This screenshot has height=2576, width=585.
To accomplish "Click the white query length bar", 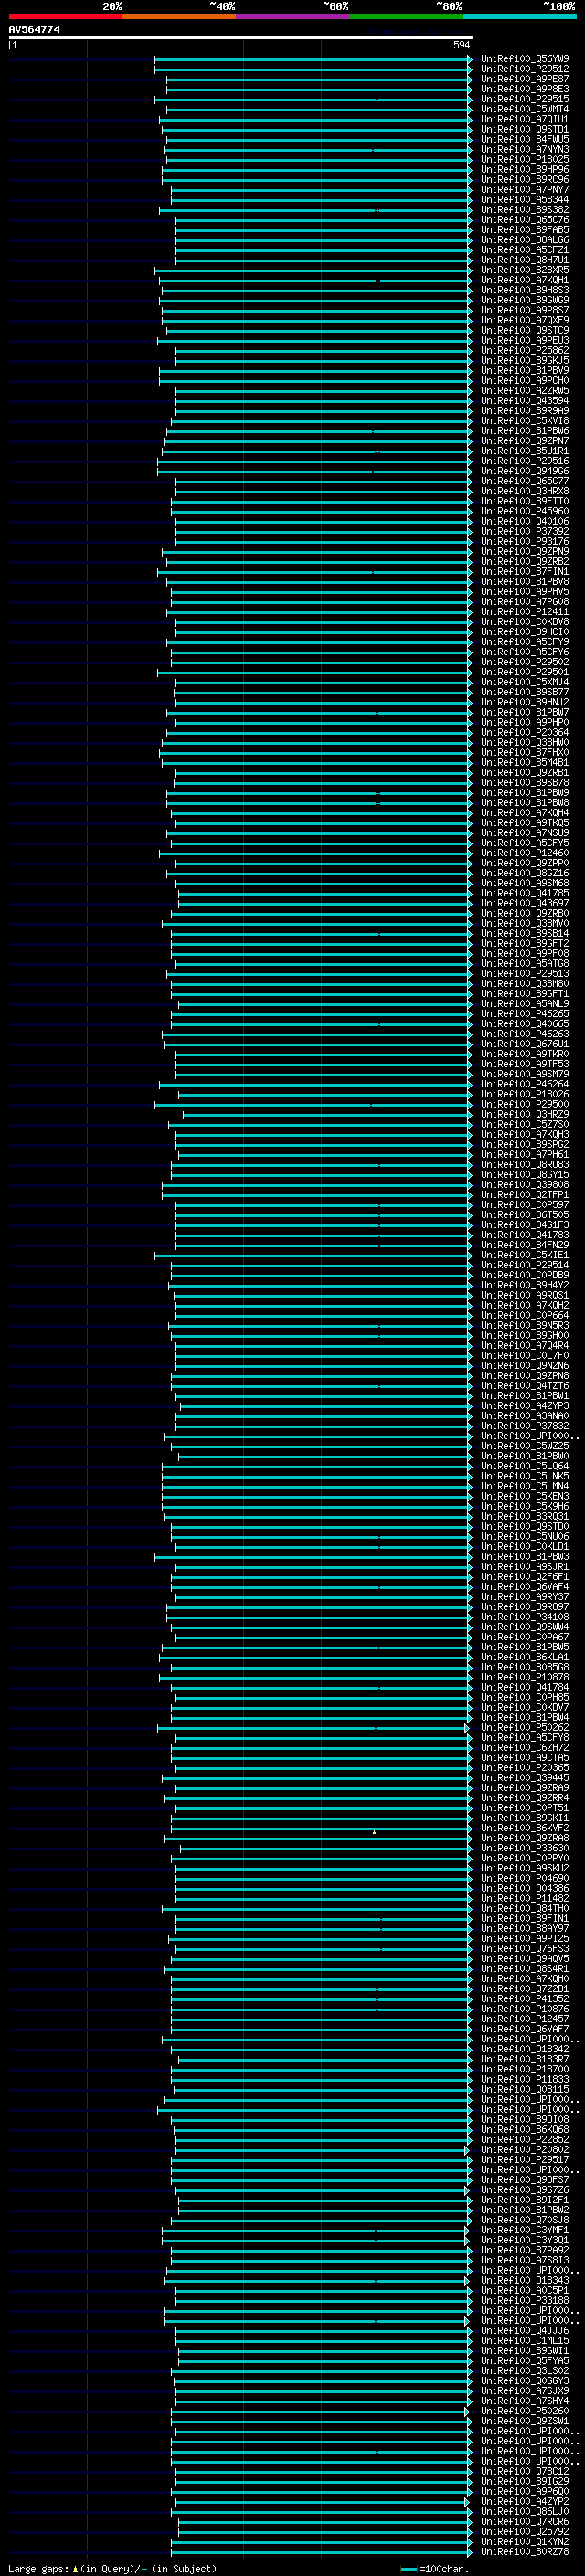I will (241, 38).
